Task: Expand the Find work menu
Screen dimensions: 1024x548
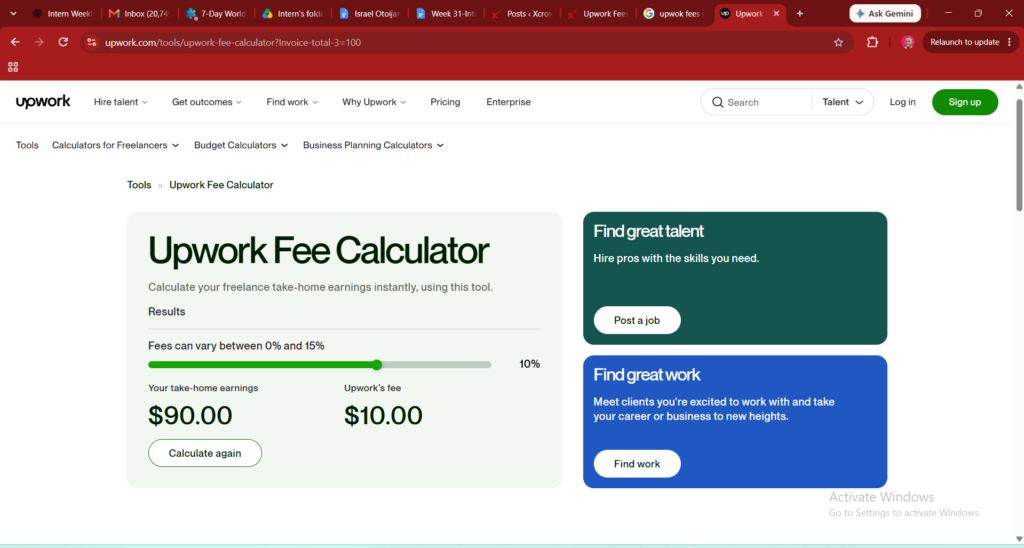Action: click(292, 102)
